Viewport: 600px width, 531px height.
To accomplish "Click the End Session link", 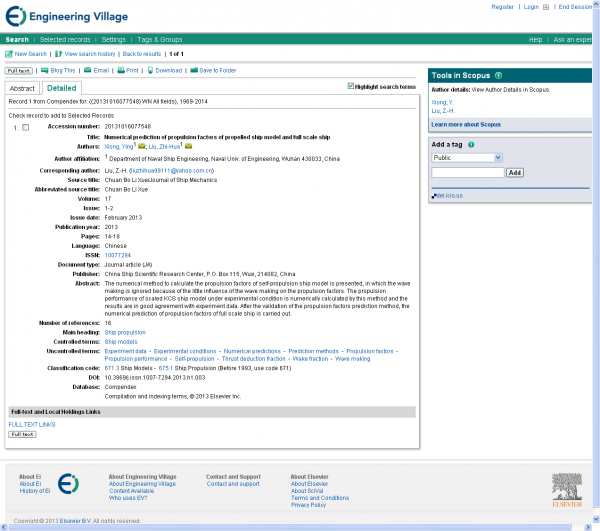I will click(575, 7).
